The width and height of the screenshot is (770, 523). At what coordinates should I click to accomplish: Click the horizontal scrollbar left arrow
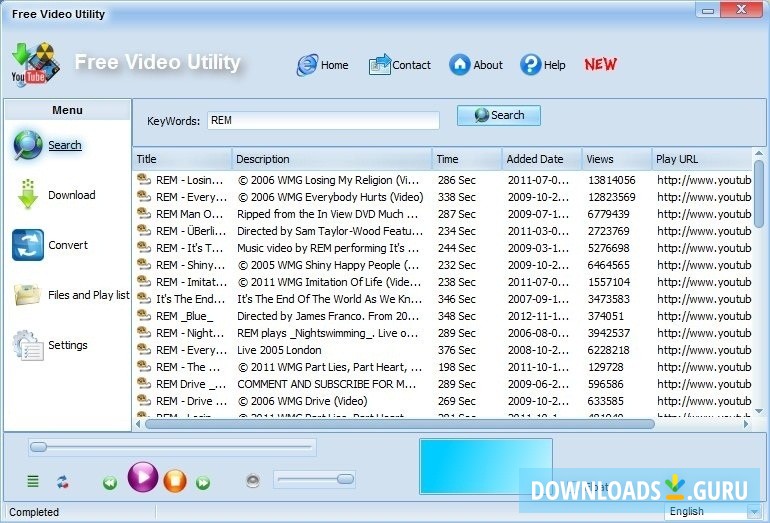coord(138,424)
